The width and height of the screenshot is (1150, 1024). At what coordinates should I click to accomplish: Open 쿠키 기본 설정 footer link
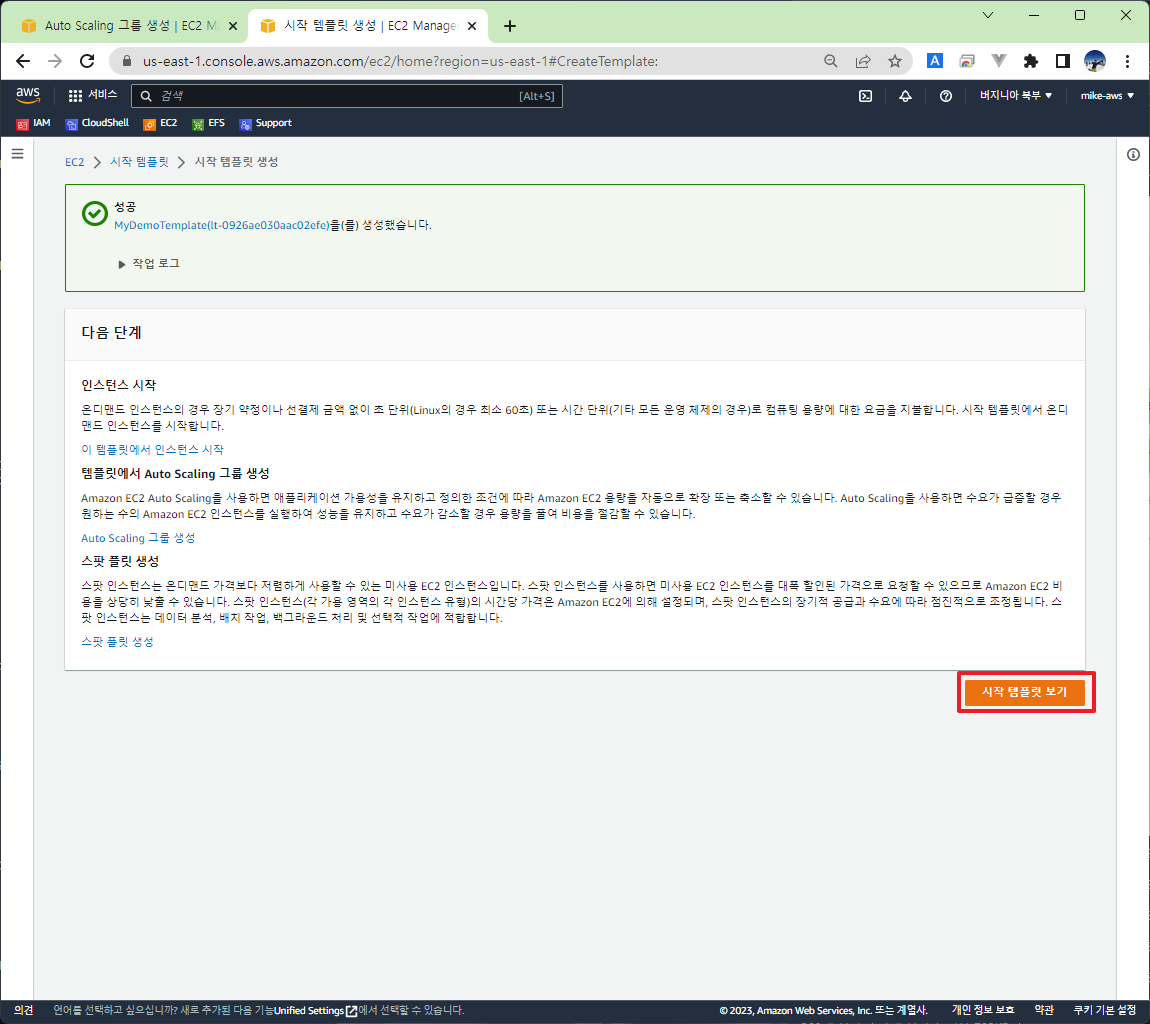pyautogui.click(x=1105, y=1010)
